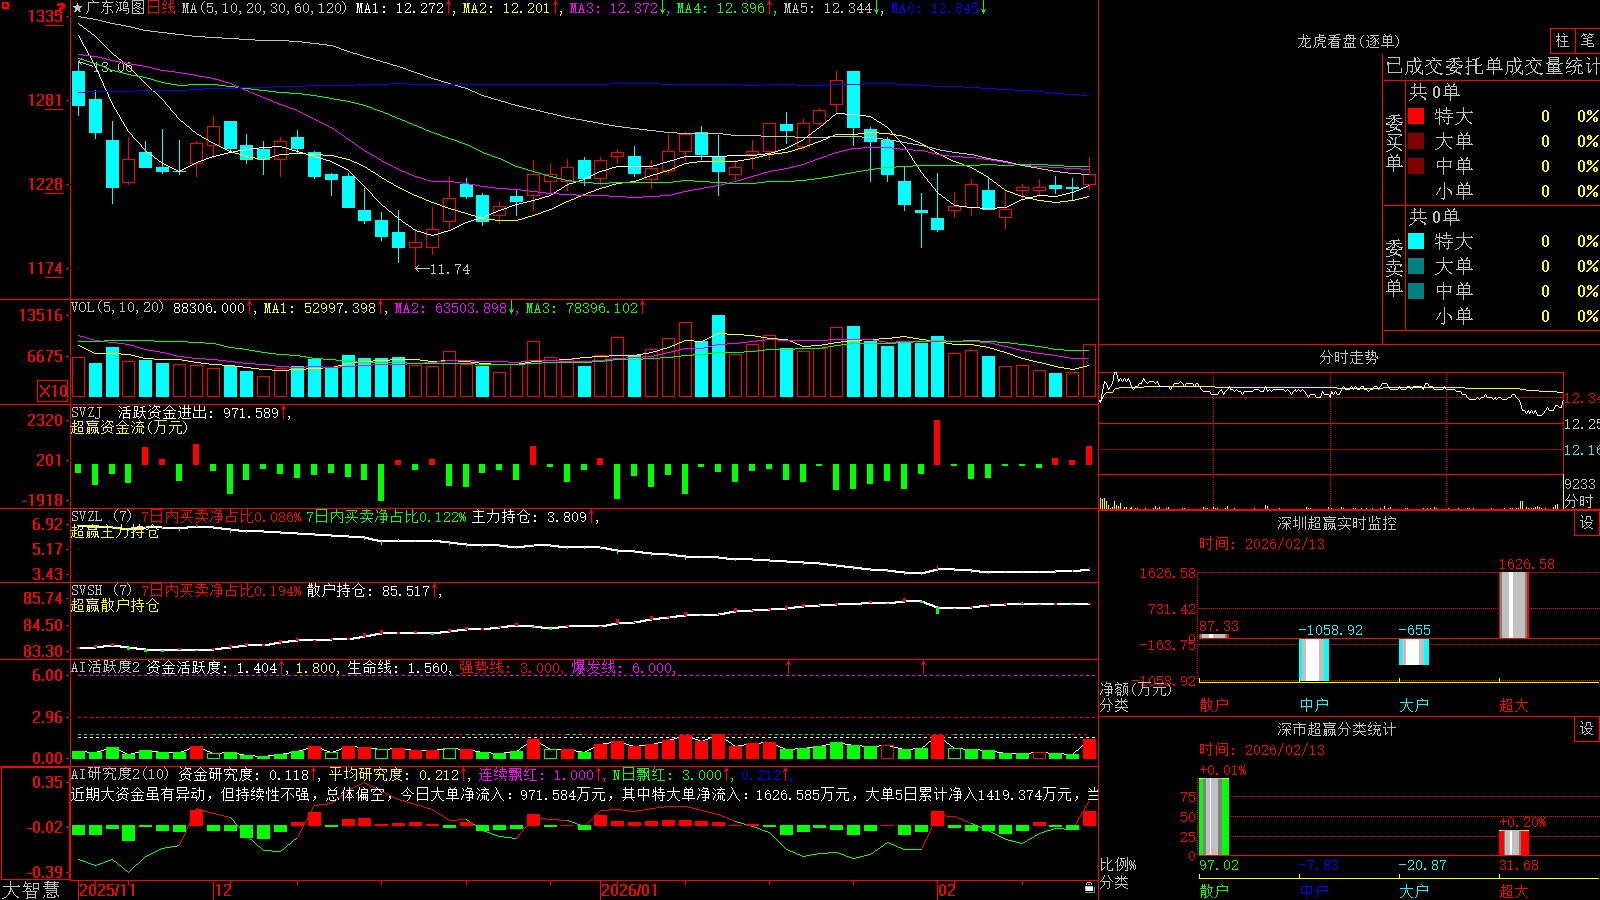1600x900 pixels.
Task: Select 超大 in 深圳超赢实时监控 chart
Action: (x=1514, y=705)
